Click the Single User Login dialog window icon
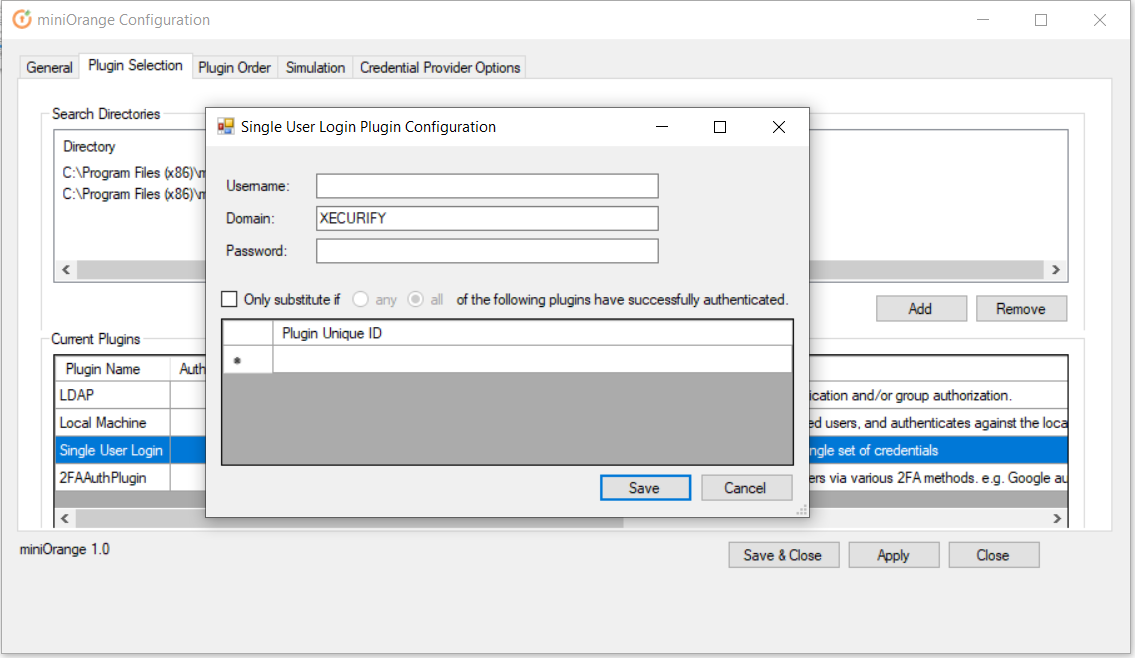 (226, 127)
